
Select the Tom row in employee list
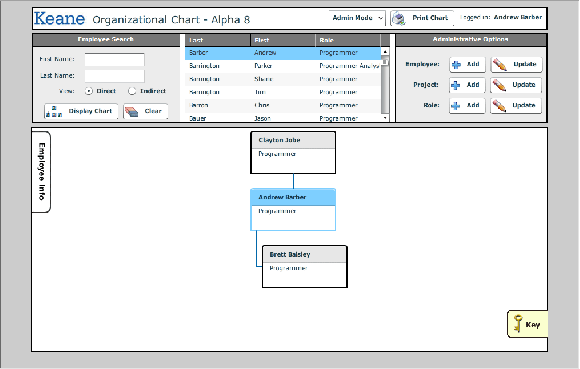(283, 92)
